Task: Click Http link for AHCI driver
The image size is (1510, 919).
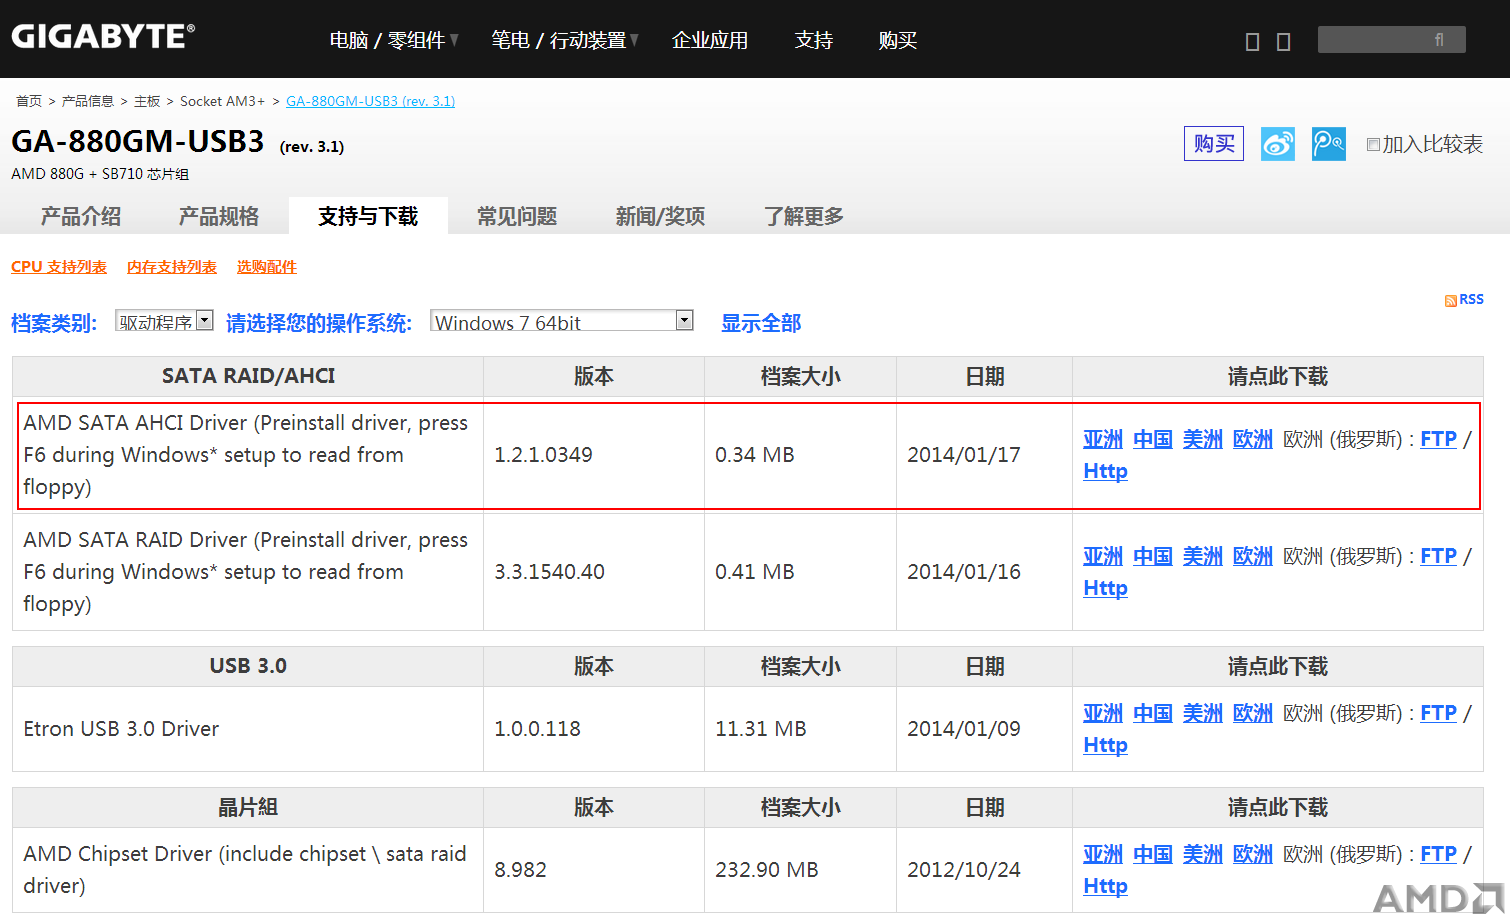Action: click(1105, 471)
